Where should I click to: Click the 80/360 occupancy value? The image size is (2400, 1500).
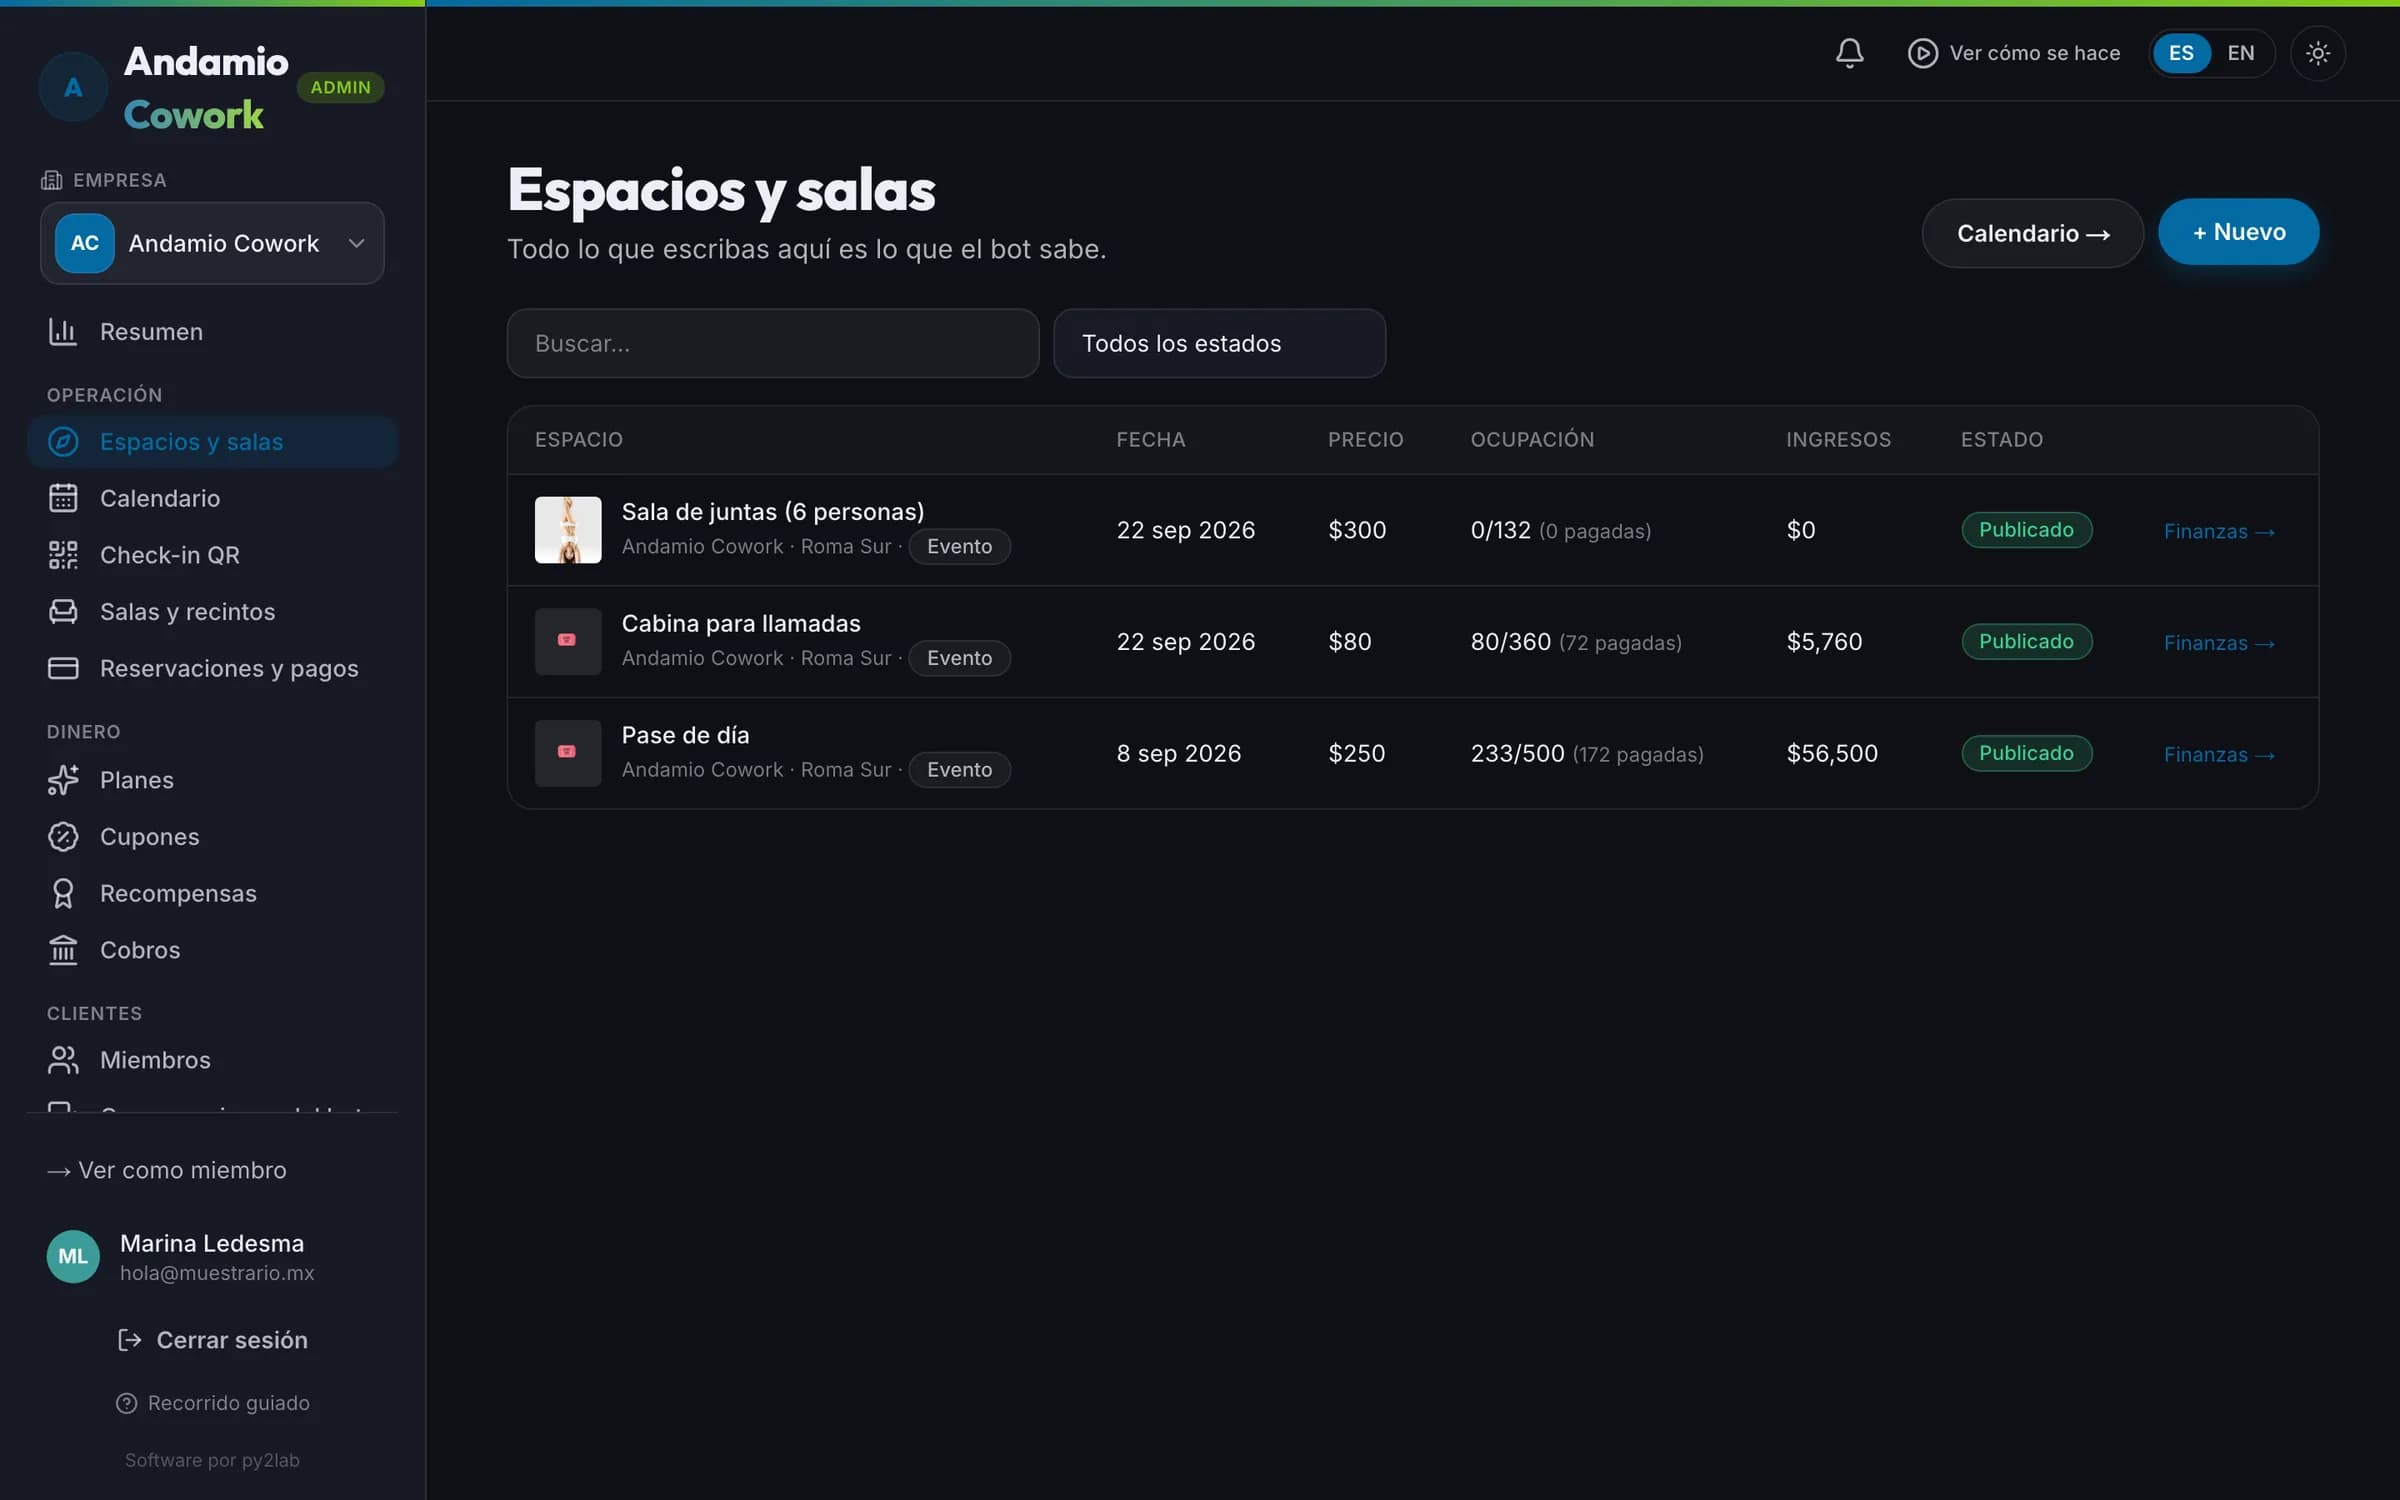point(1510,641)
